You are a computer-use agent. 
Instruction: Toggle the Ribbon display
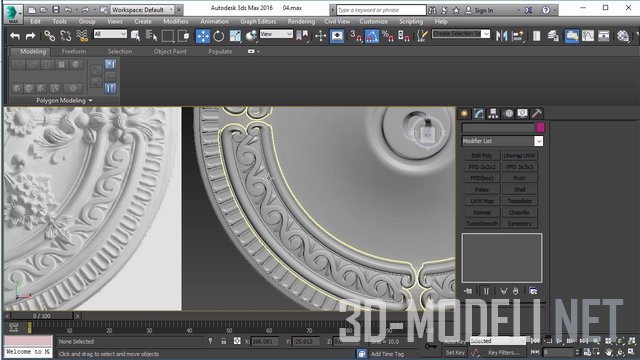tap(572, 36)
